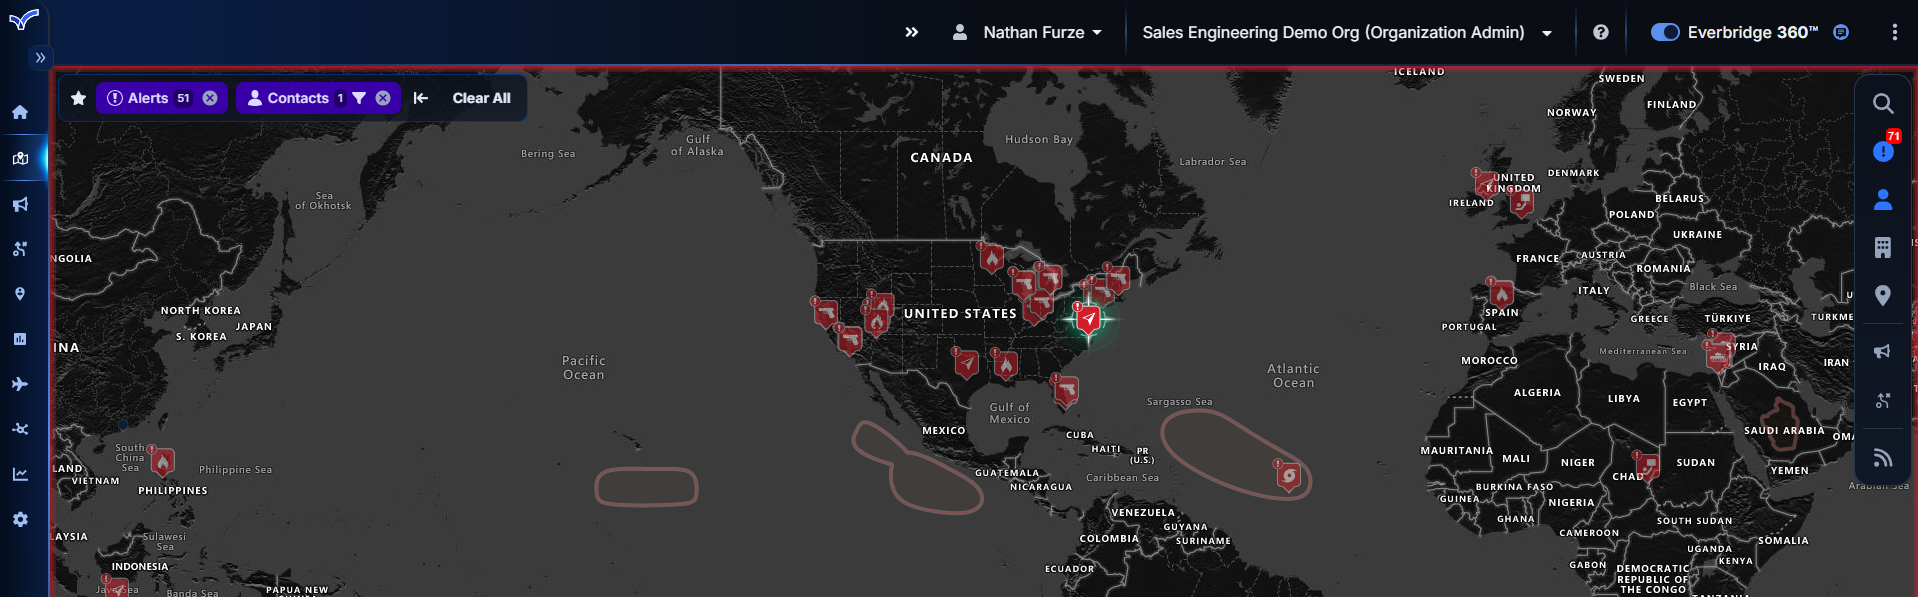Click the star favorites icon in filter bar
The image size is (1918, 597).
tap(79, 98)
